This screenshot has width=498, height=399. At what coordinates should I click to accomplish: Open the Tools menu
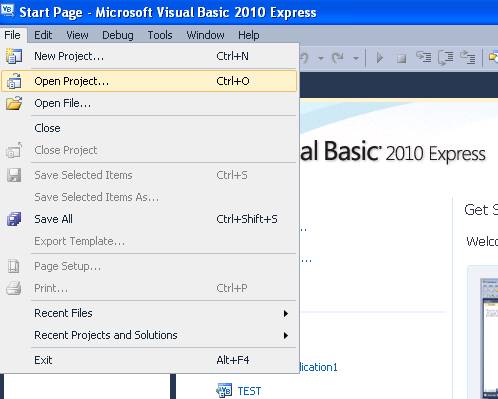(160, 35)
